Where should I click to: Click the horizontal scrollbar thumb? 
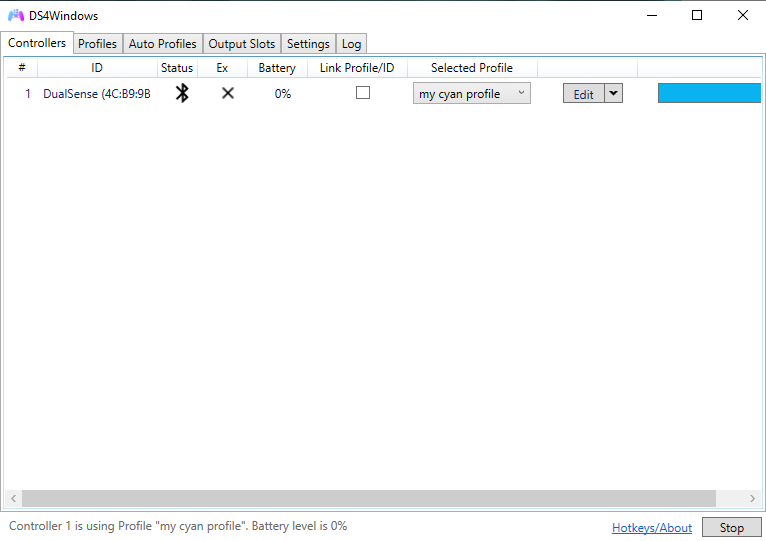click(x=369, y=498)
